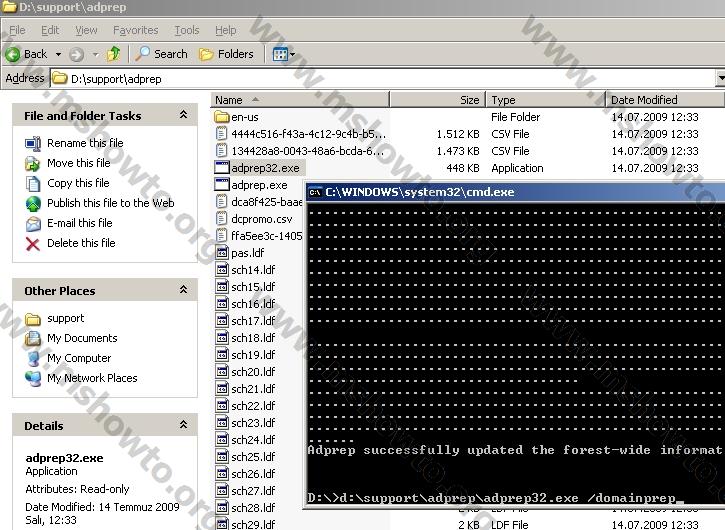Click sch27.ldf file name
The image size is (725, 530).
[x=253, y=491]
